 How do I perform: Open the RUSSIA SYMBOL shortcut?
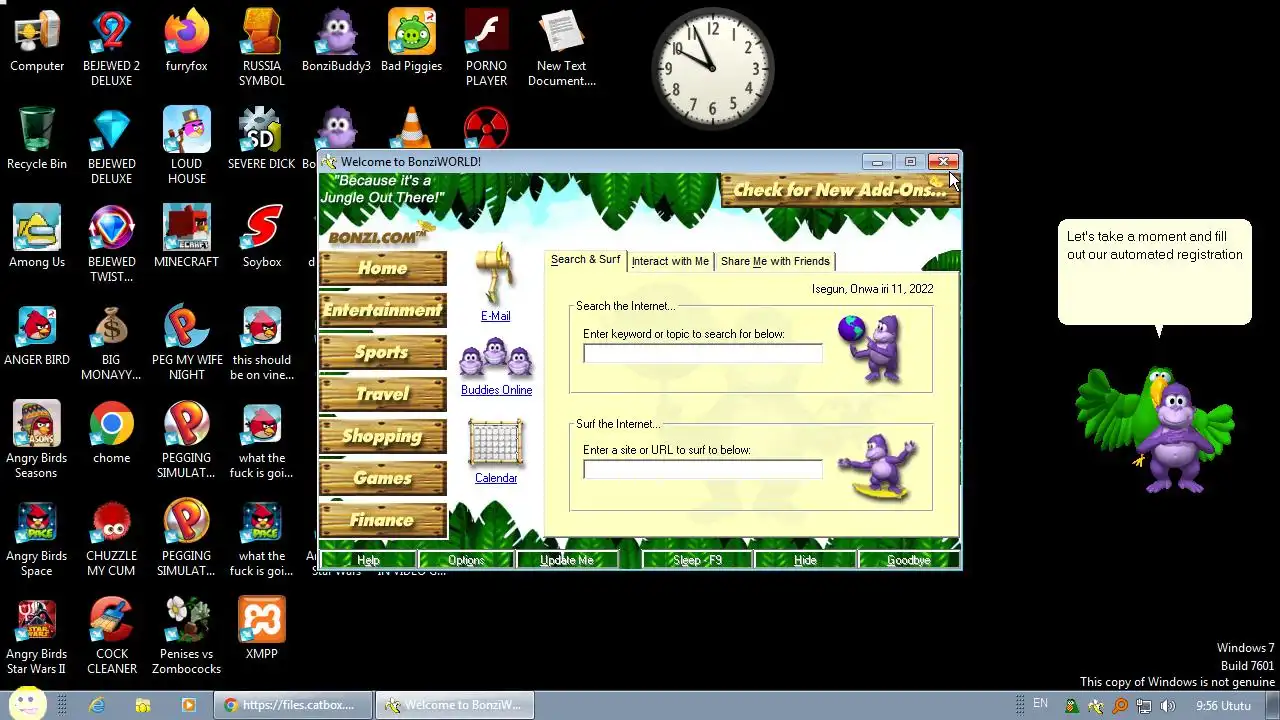(261, 48)
